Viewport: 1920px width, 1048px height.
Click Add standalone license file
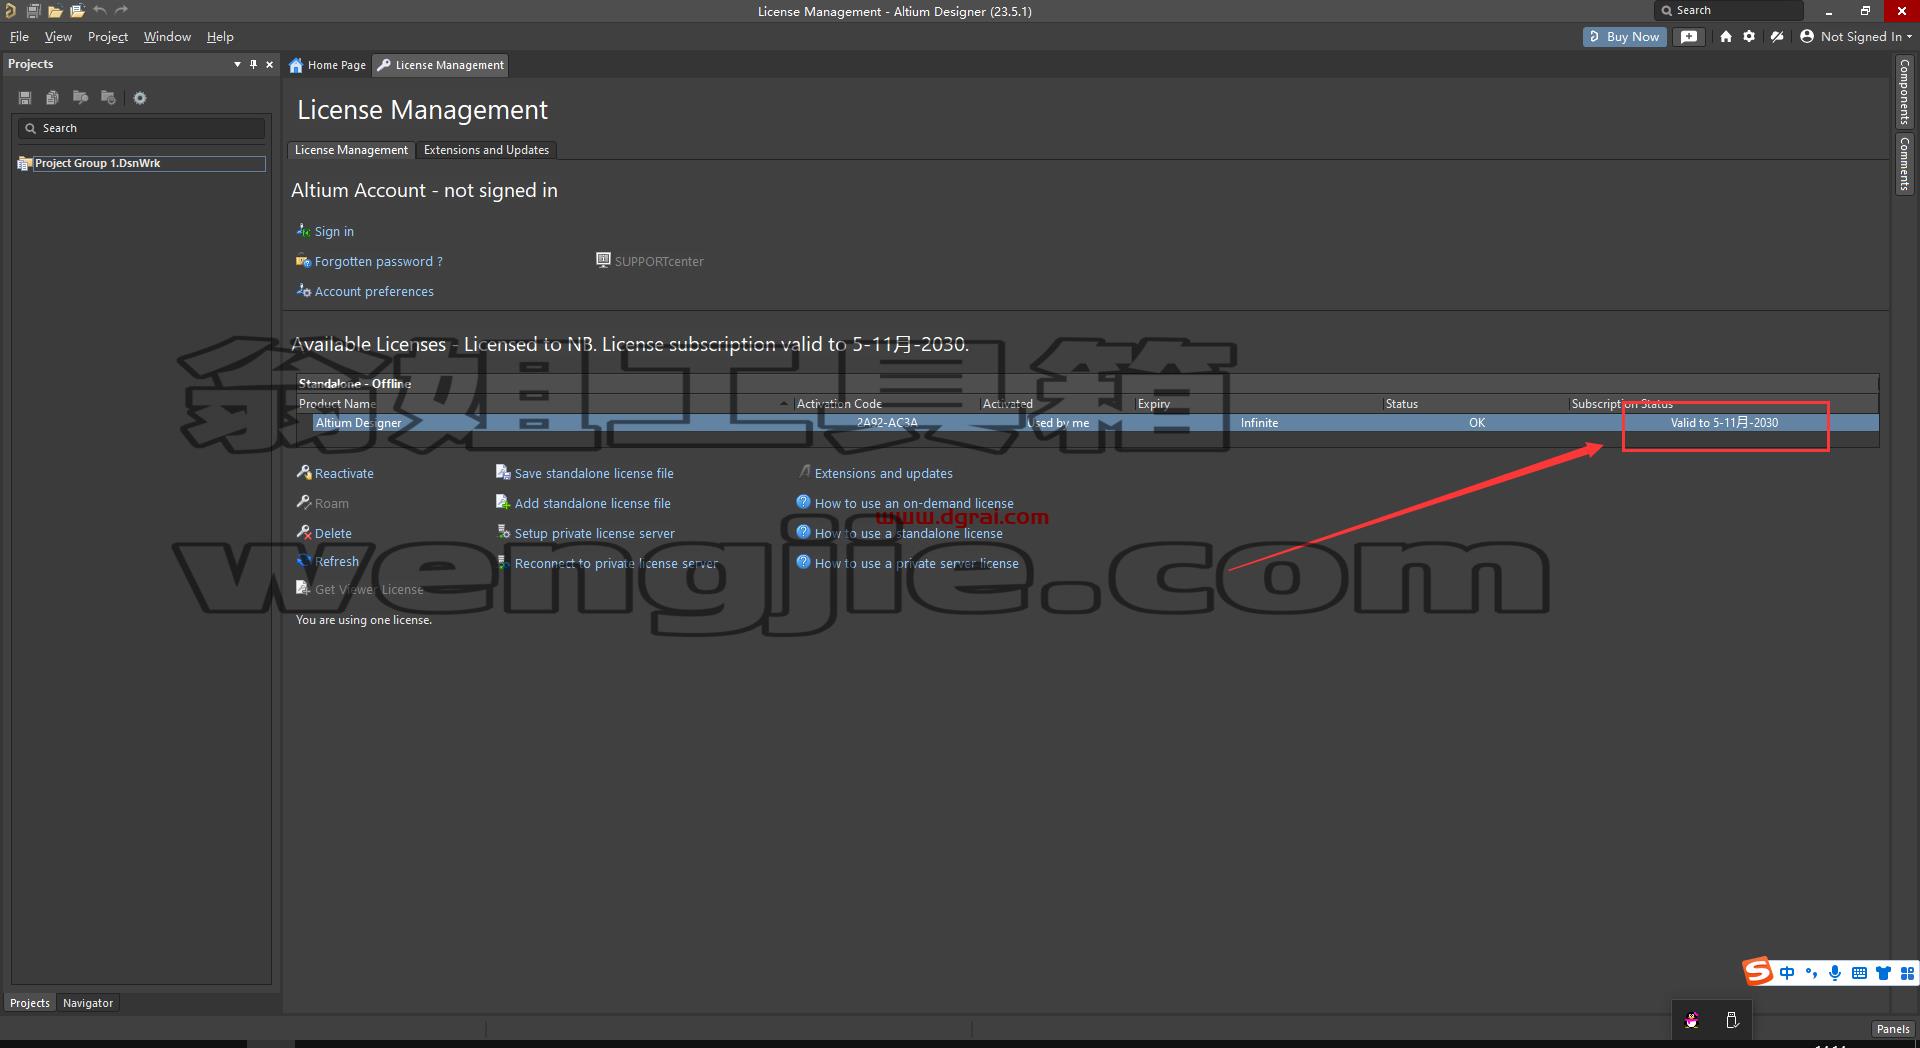592,503
